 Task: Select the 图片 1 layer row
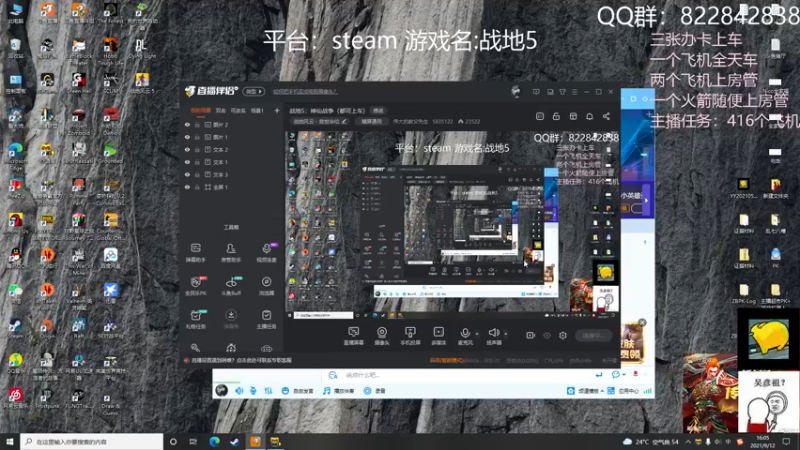(x=232, y=137)
